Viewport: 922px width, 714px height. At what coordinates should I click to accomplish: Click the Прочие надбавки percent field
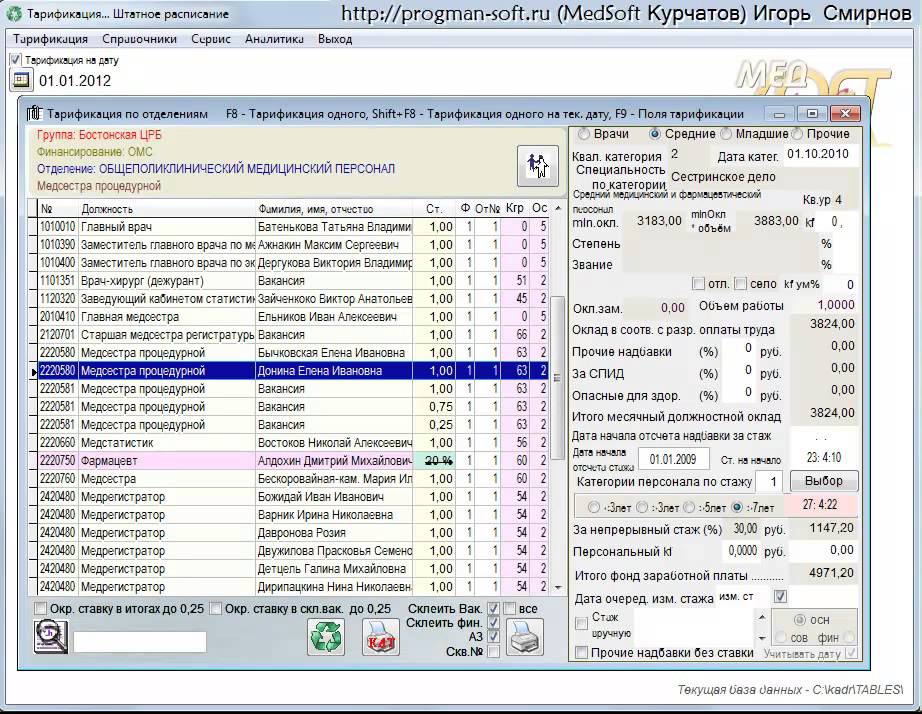point(738,351)
